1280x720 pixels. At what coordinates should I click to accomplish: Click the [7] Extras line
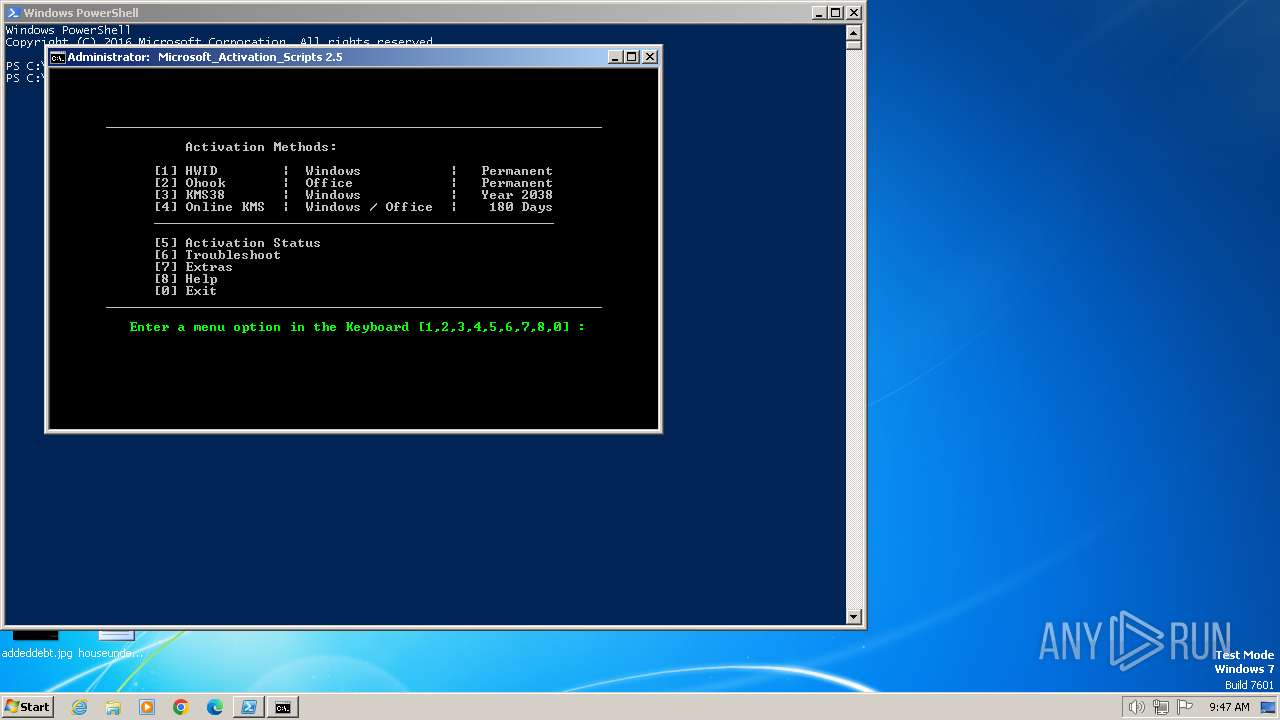(x=194, y=267)
